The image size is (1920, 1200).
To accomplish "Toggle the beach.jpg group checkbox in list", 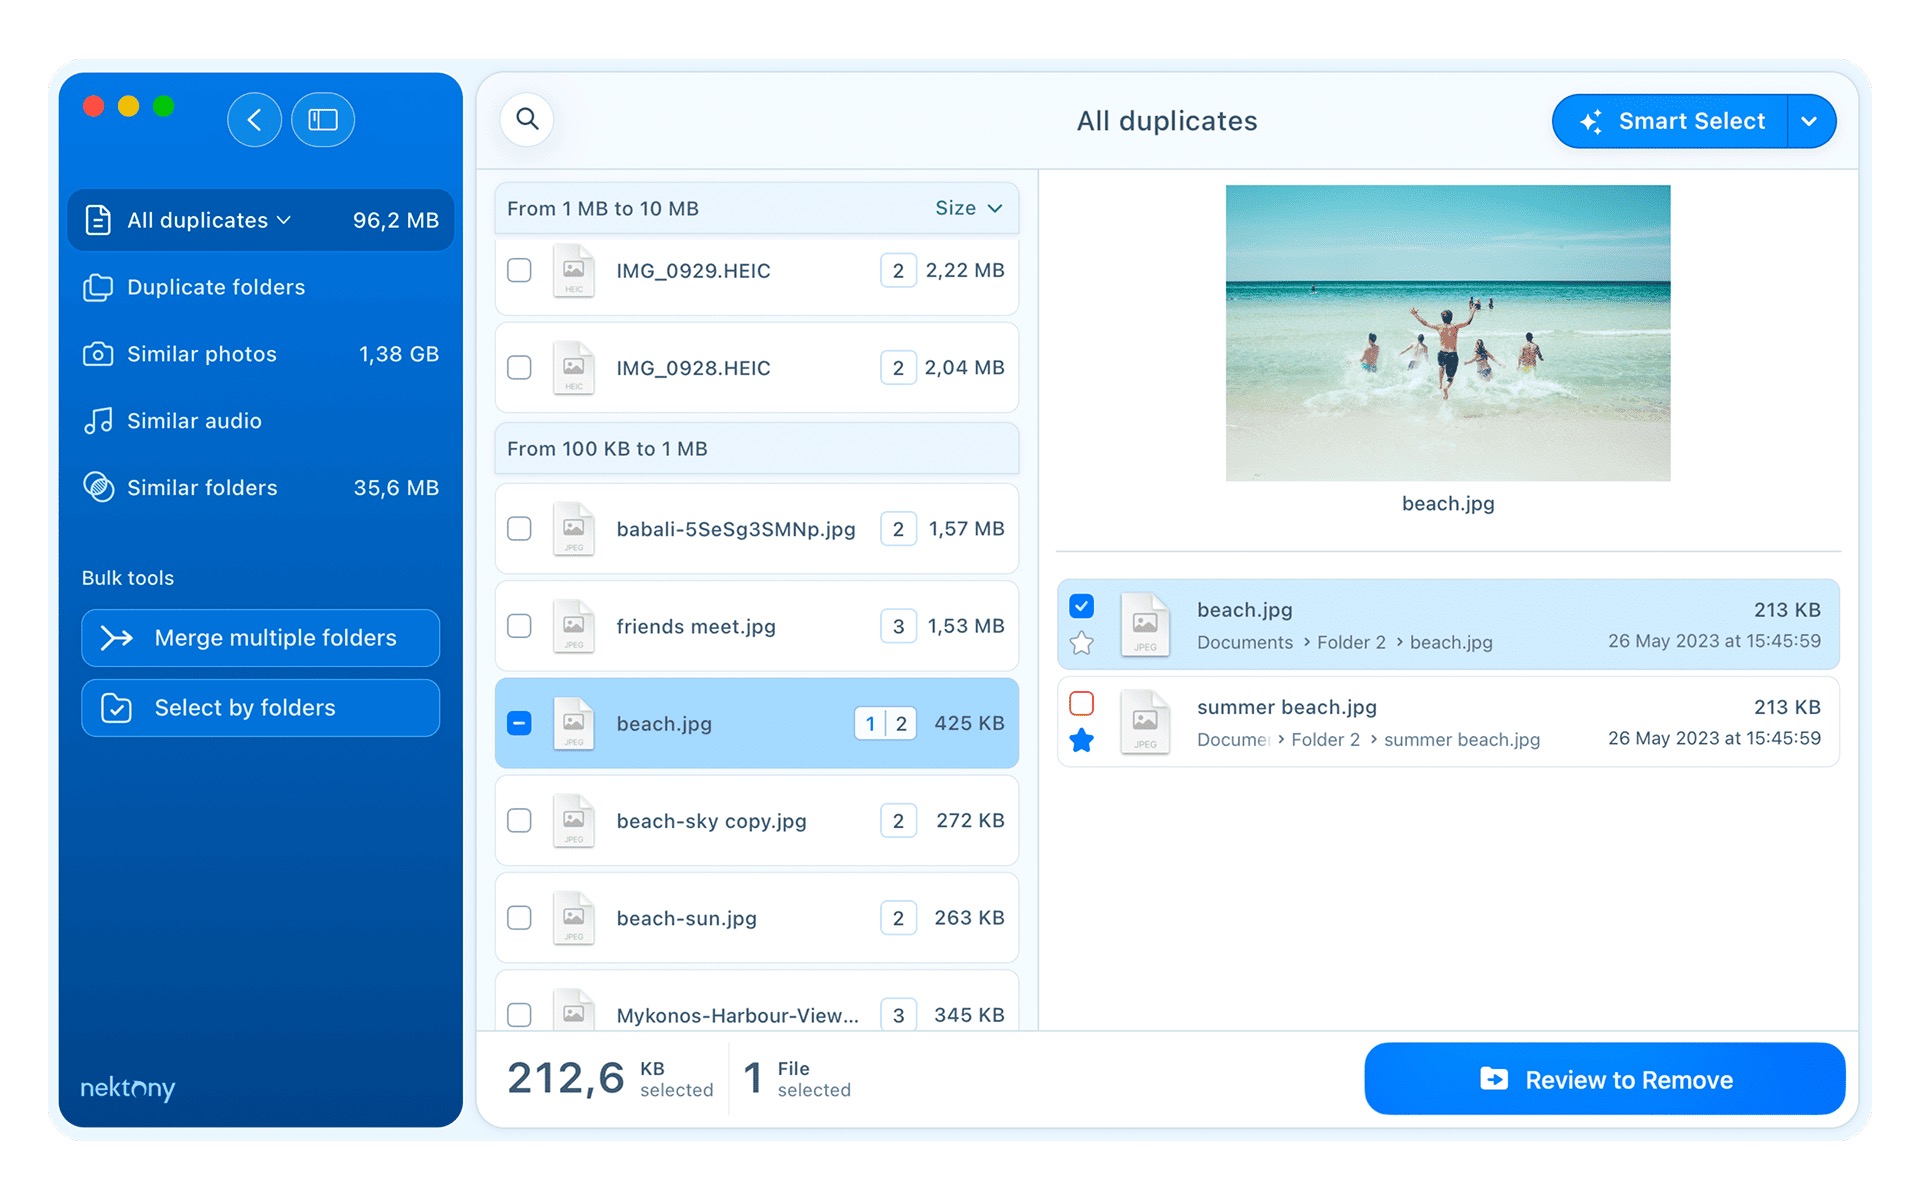I will [519, 723].
